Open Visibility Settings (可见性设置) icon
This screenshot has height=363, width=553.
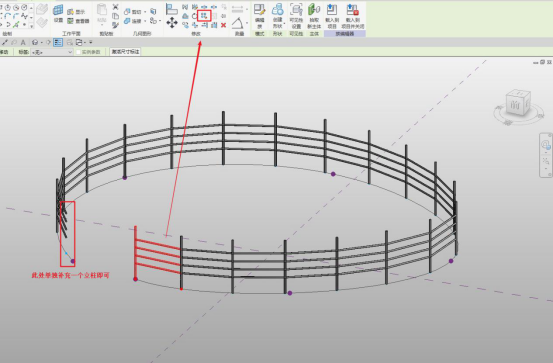(296, 16)
